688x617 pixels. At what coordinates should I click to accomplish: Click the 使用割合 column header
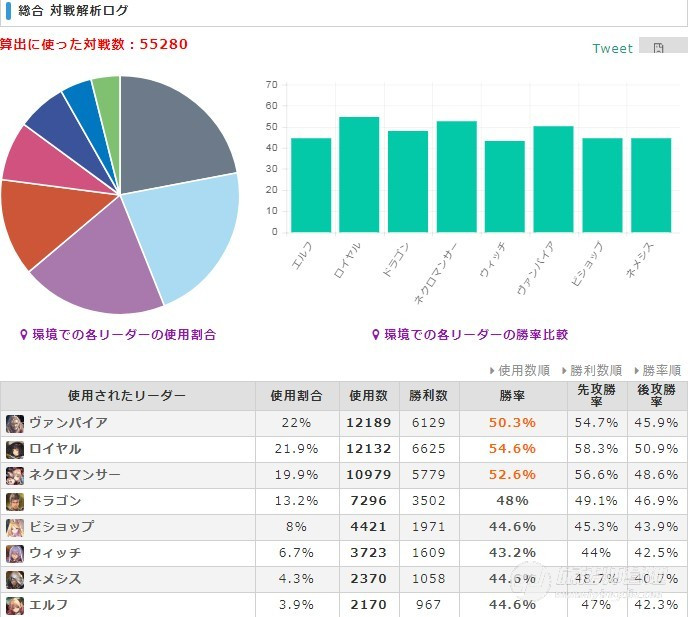click(x=297, y=396)
